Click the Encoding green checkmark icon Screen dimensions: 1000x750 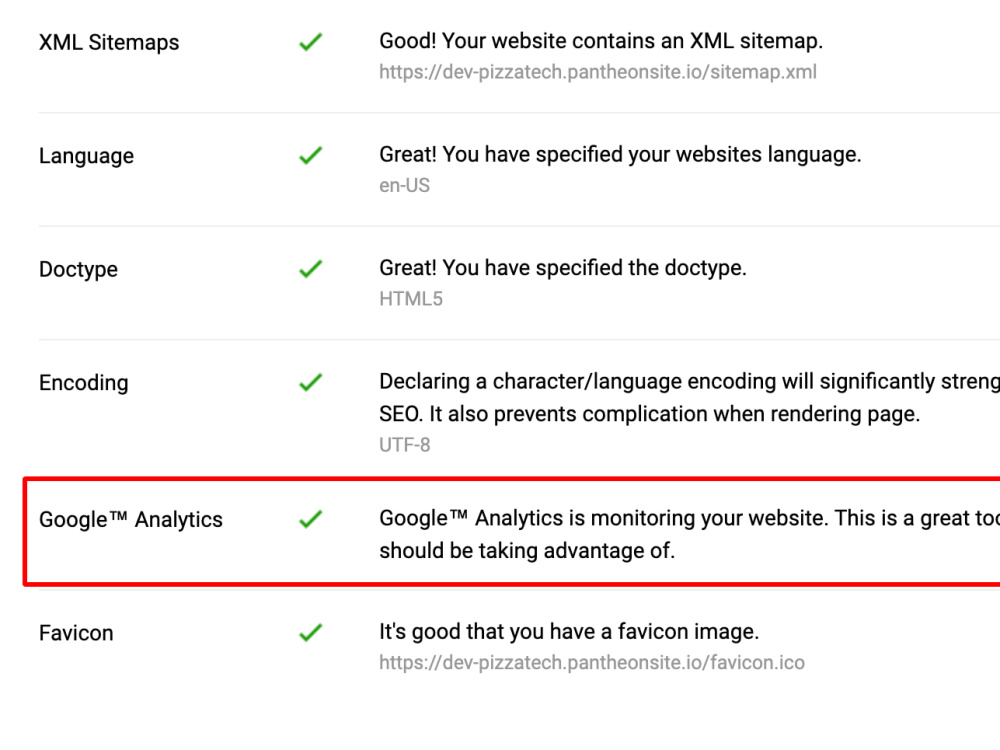point(311,383)
